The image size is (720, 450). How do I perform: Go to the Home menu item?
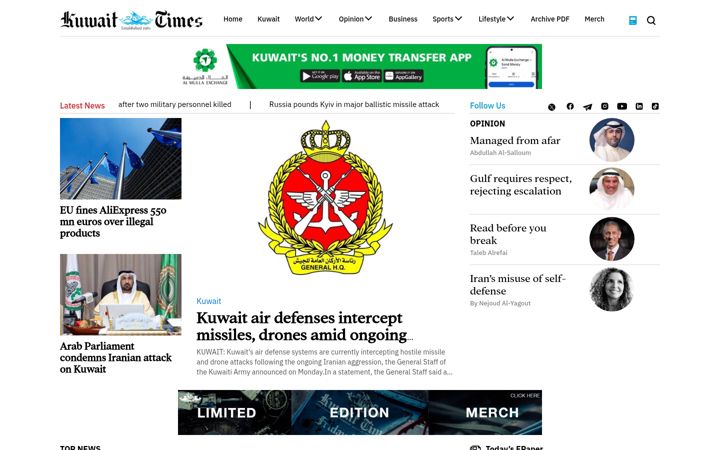233,19
